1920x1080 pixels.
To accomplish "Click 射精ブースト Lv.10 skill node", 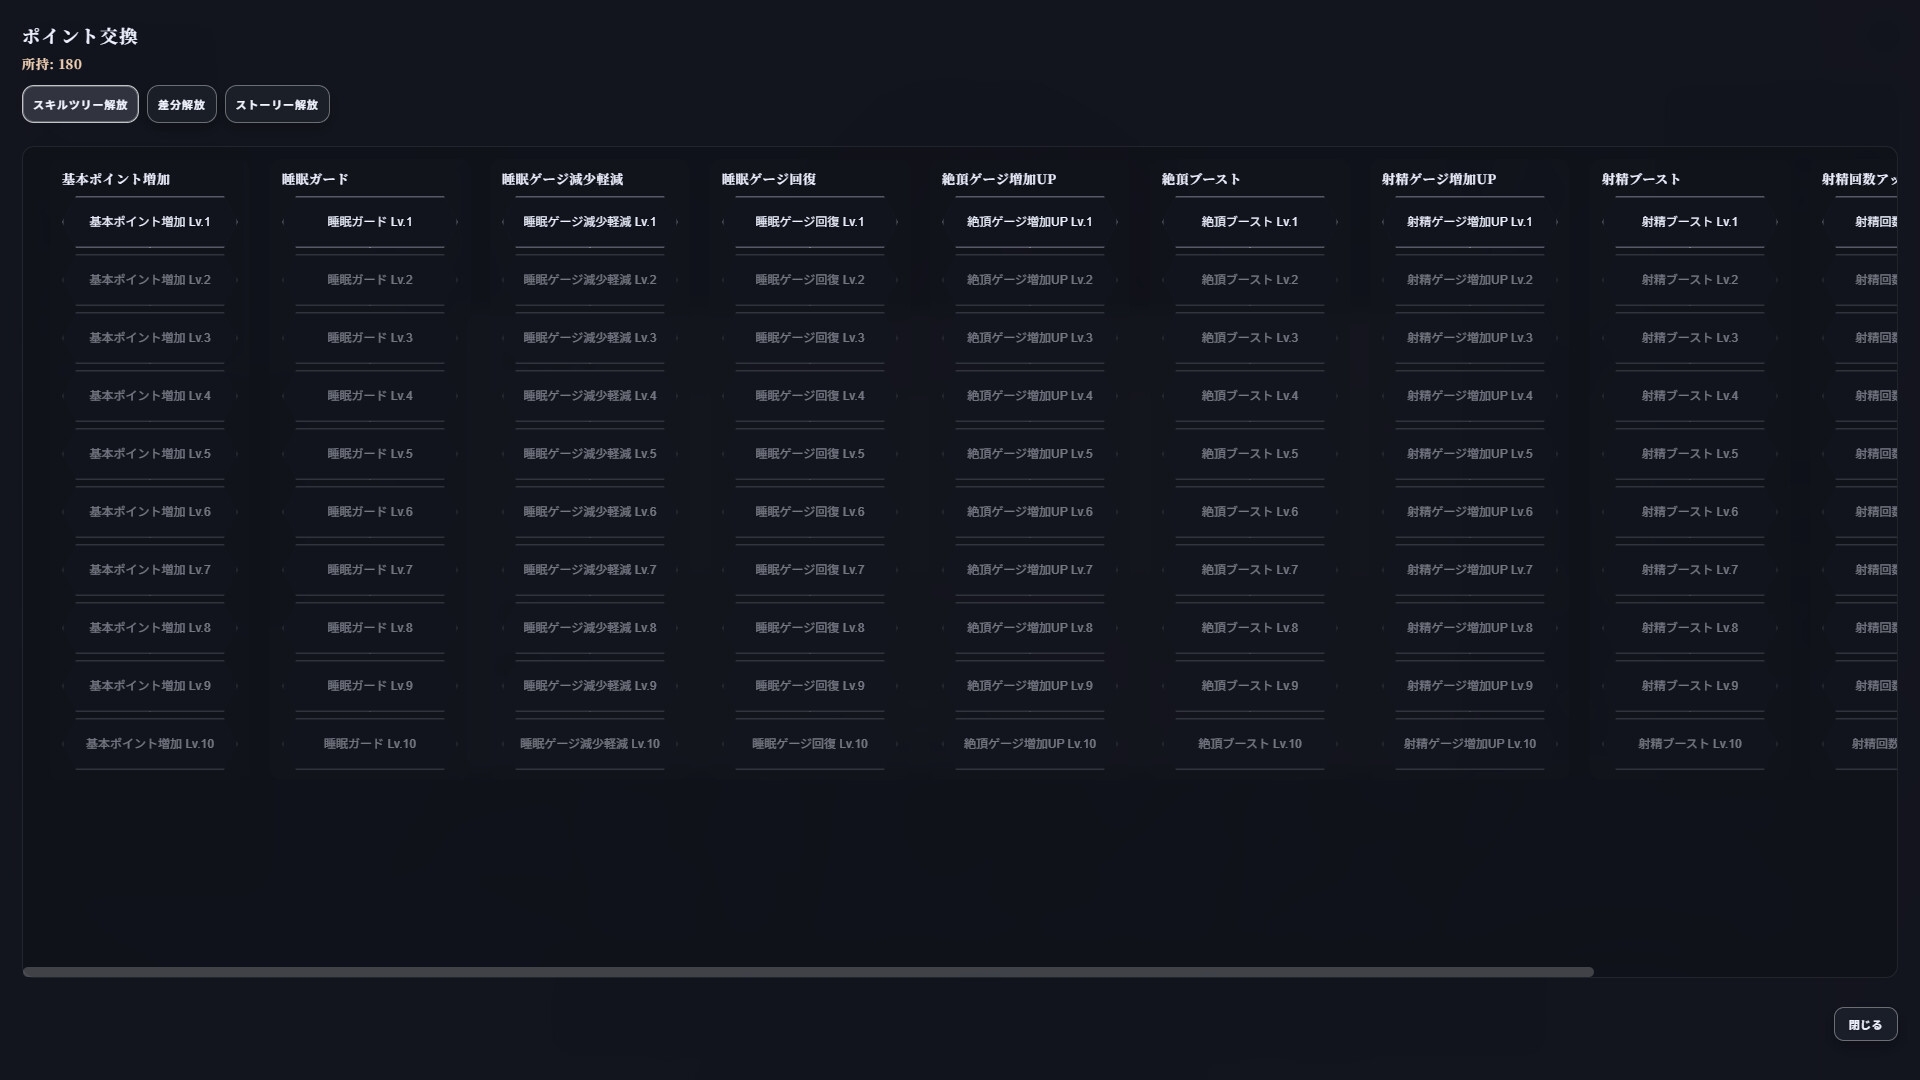I will coord(1690,744).
